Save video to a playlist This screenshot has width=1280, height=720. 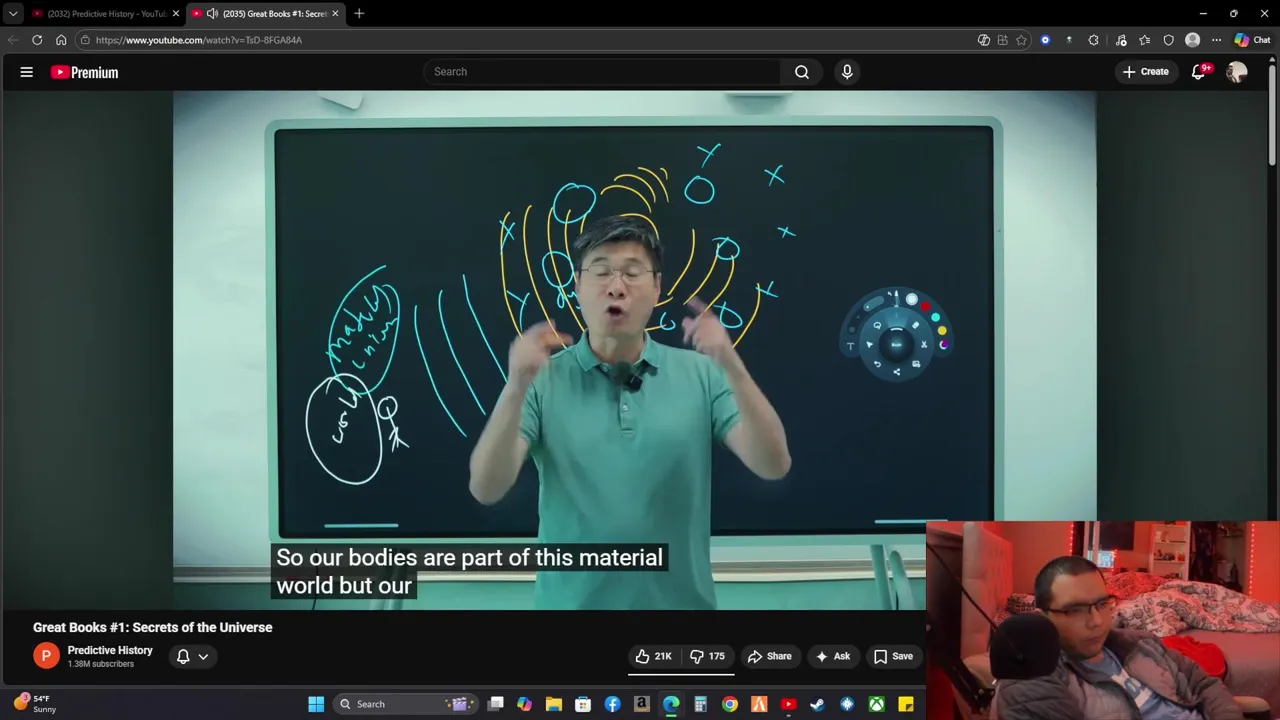point(893,656)
